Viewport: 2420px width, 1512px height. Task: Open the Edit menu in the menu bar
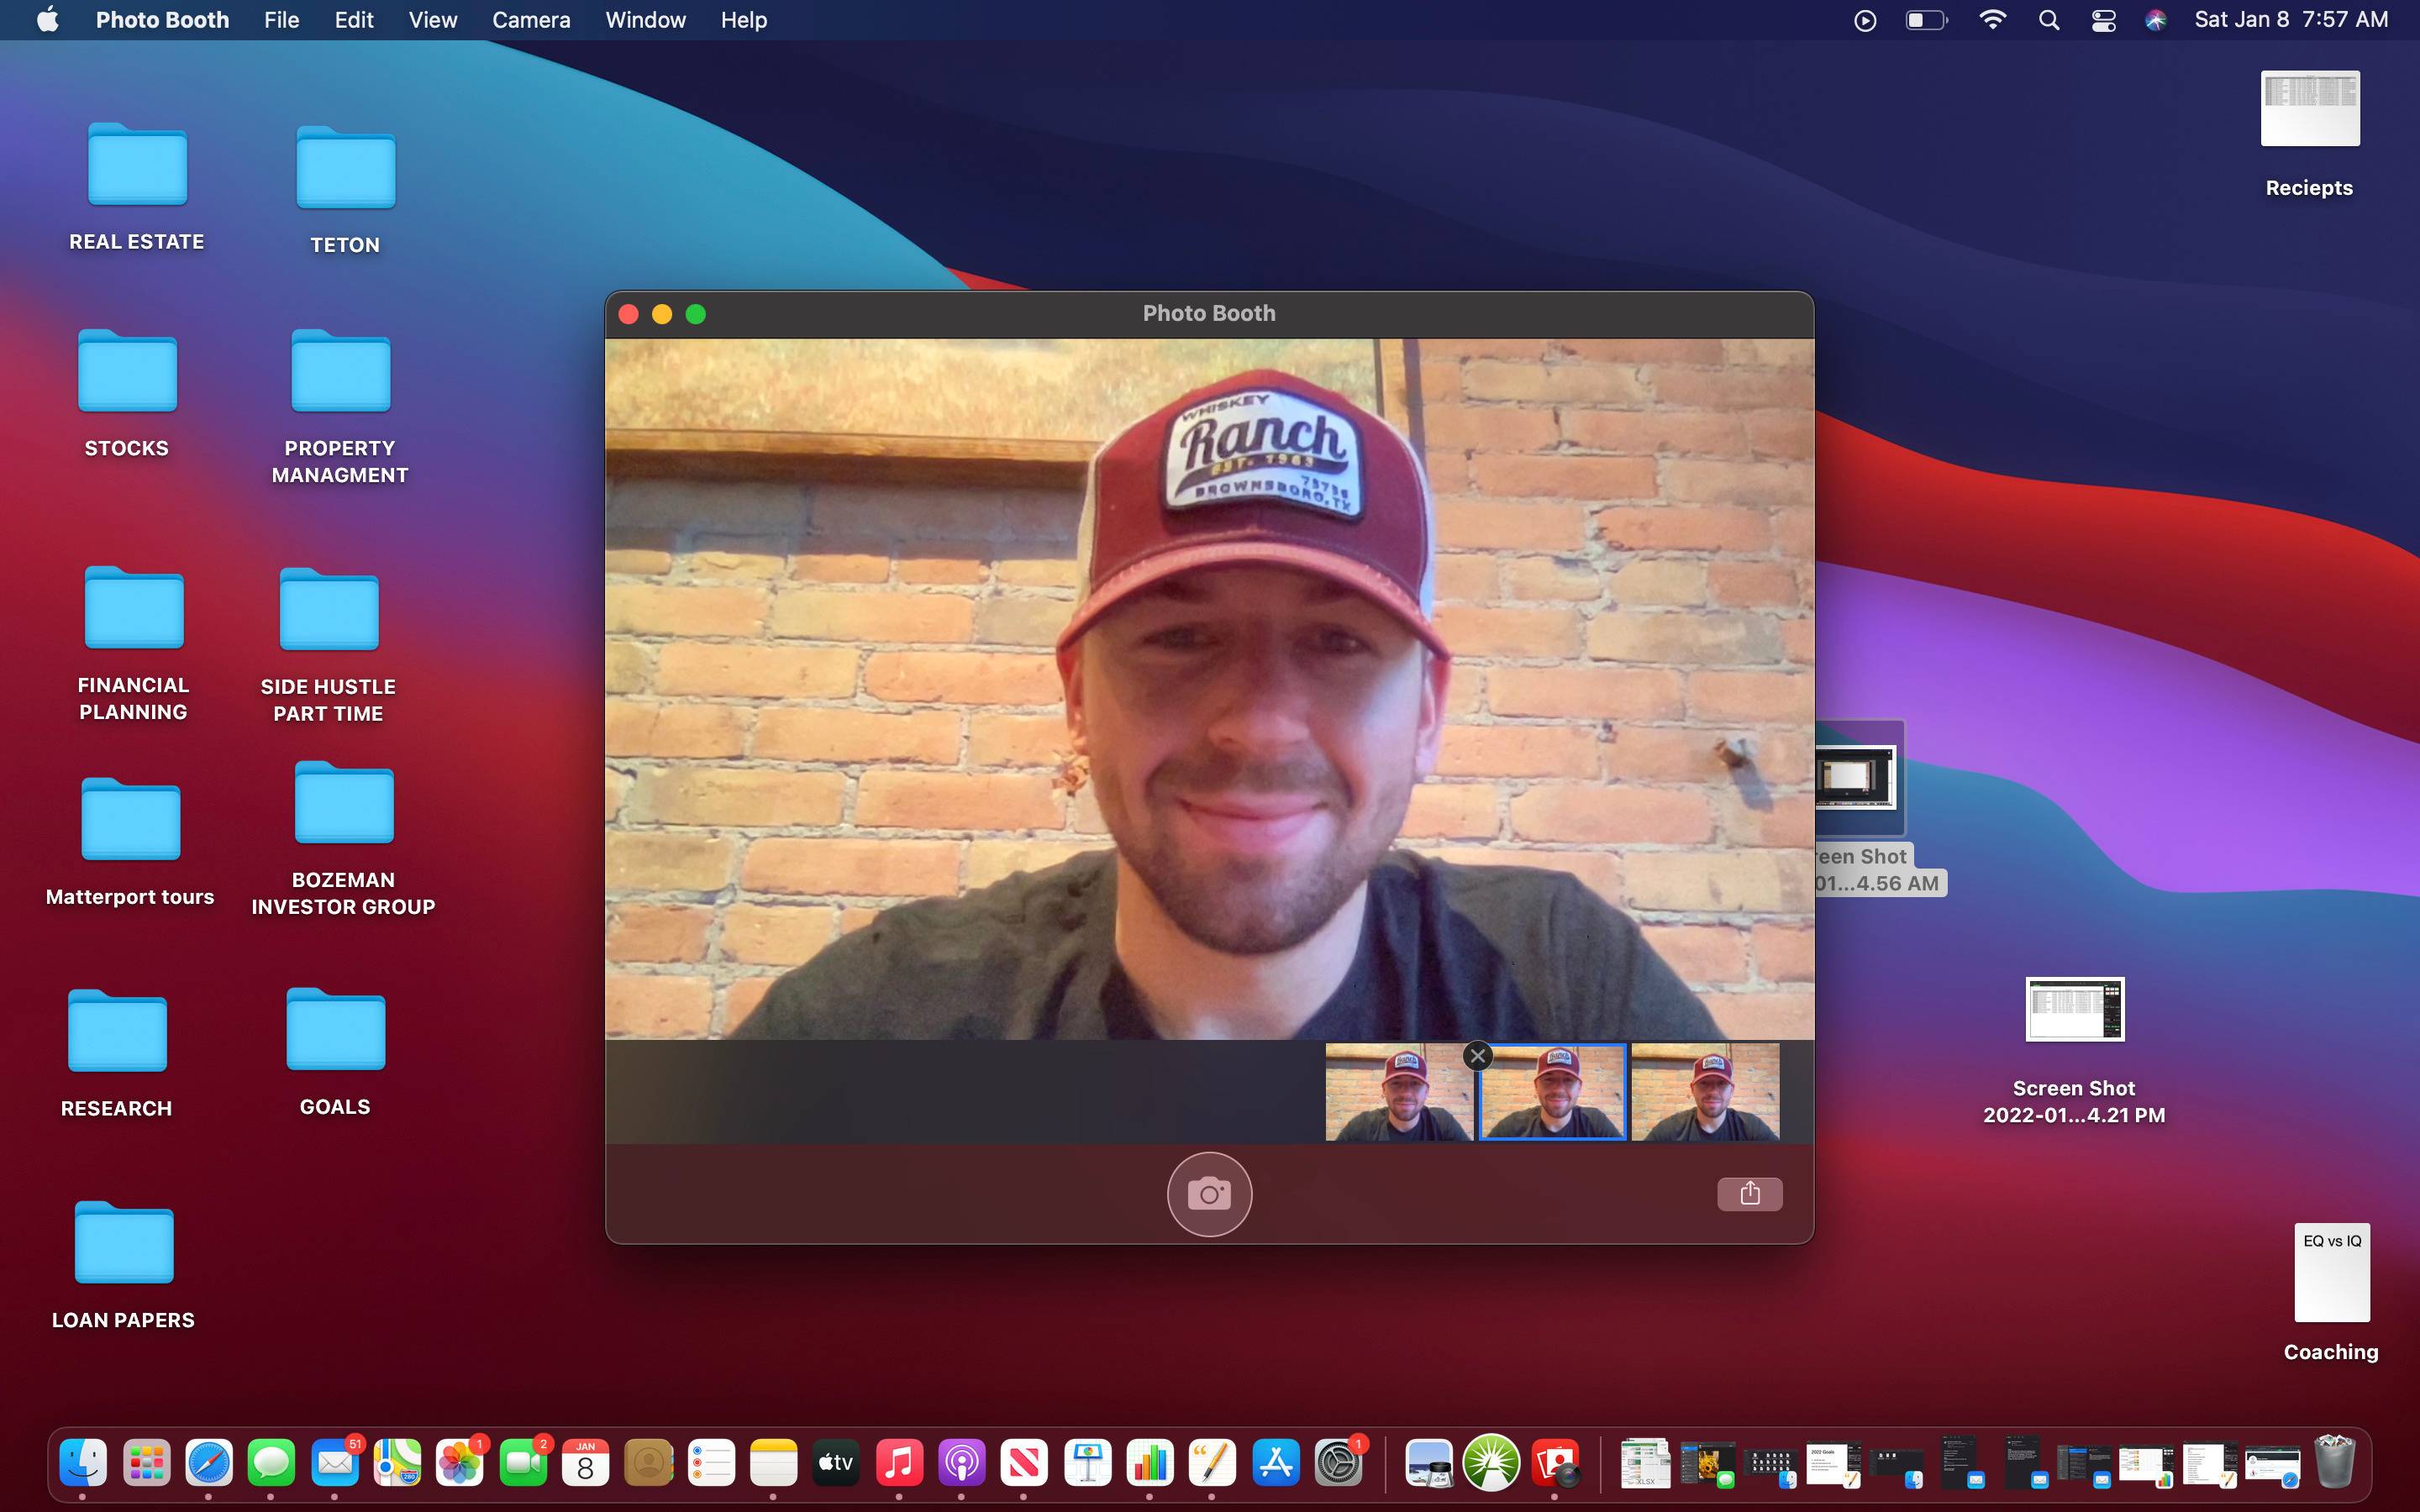pos(354,20)
